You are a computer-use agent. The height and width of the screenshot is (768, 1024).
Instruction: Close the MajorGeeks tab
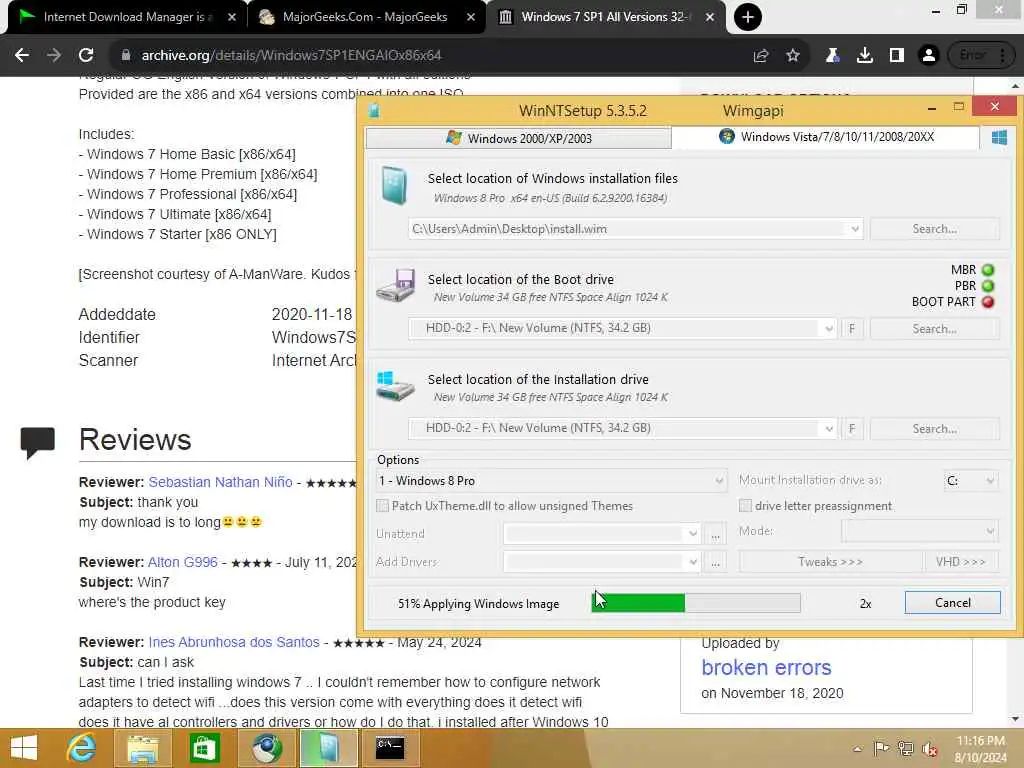tap(471, 17)
